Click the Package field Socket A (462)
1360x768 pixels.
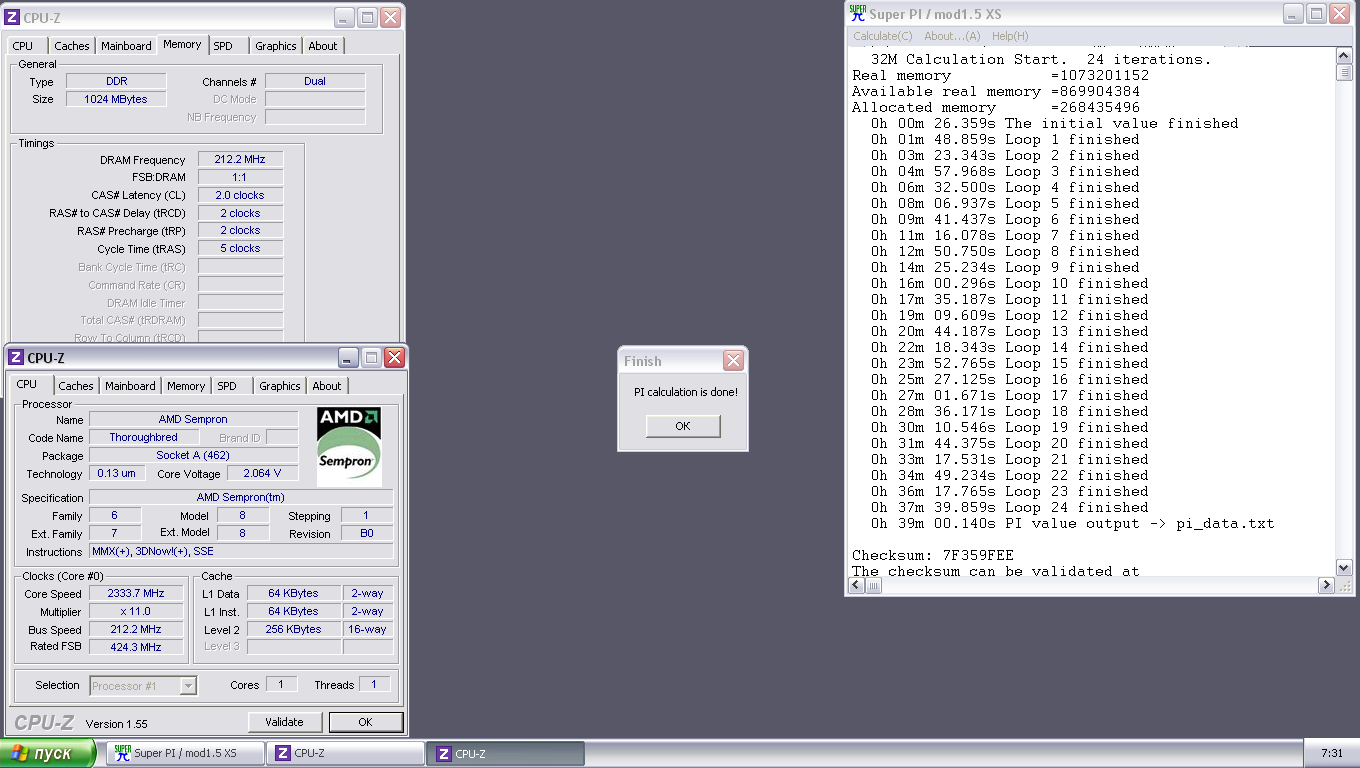point(193,456)
